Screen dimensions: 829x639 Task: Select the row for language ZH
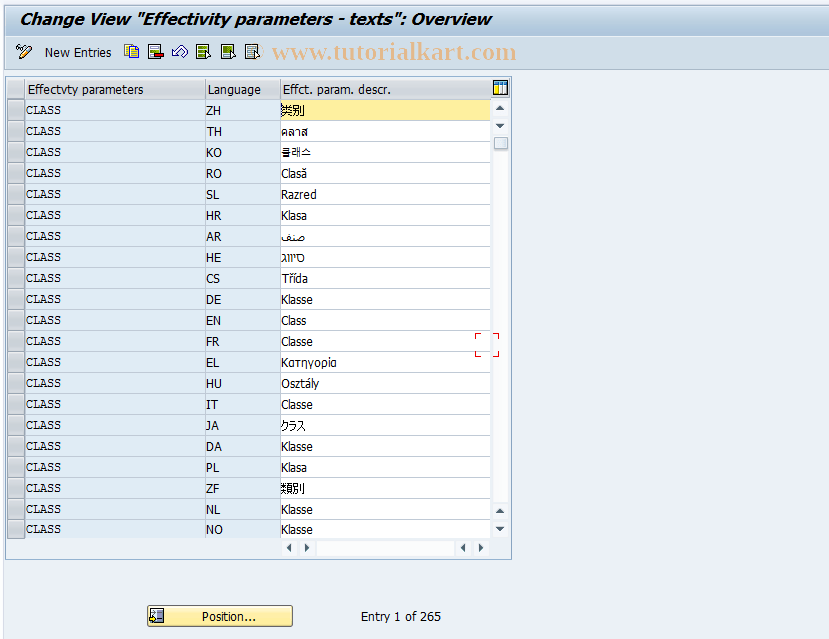pos(15,110)
